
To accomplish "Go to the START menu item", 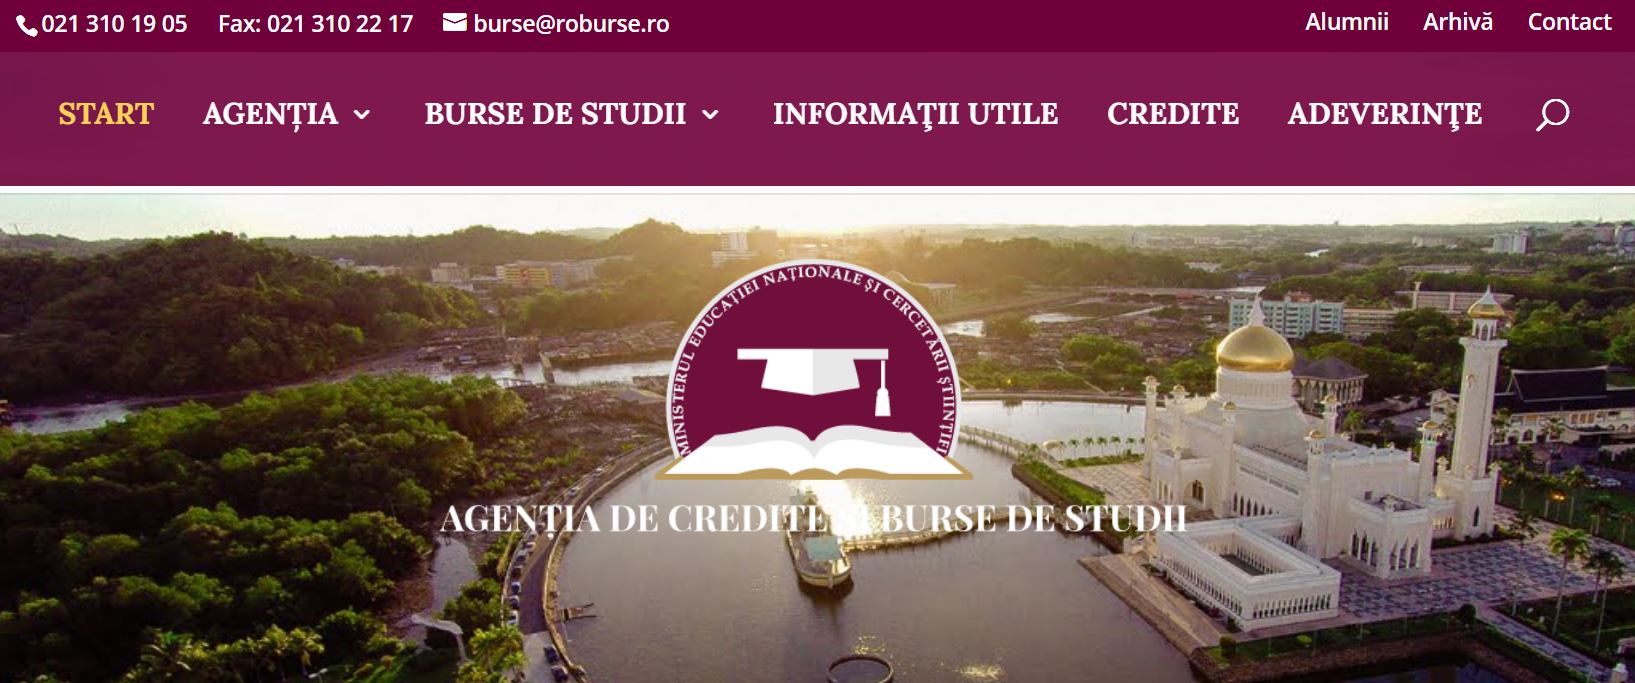I will tap(106, 114).
